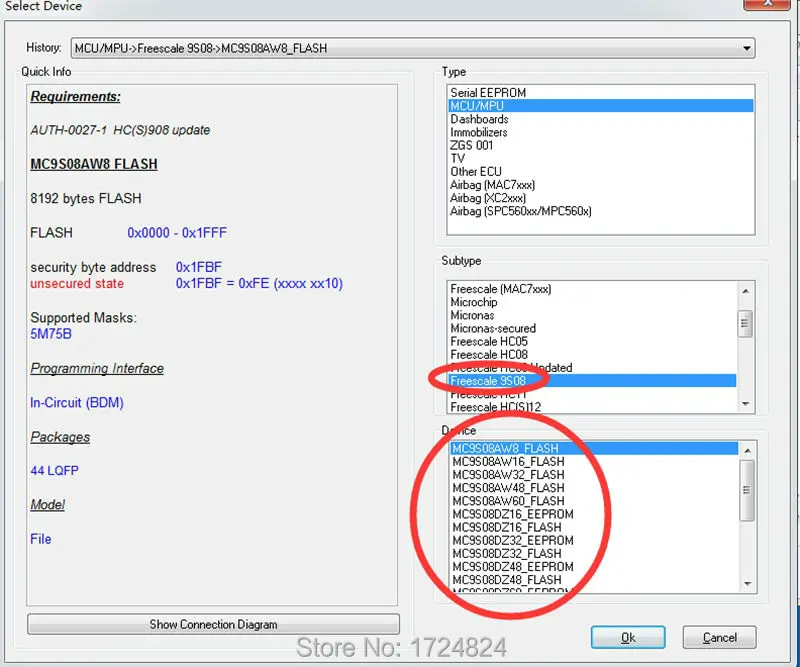Select Airbag (XC2xxx) in Type list
Image resolution: width=800 pixels, height=667 pixels.
pos(601,198)
